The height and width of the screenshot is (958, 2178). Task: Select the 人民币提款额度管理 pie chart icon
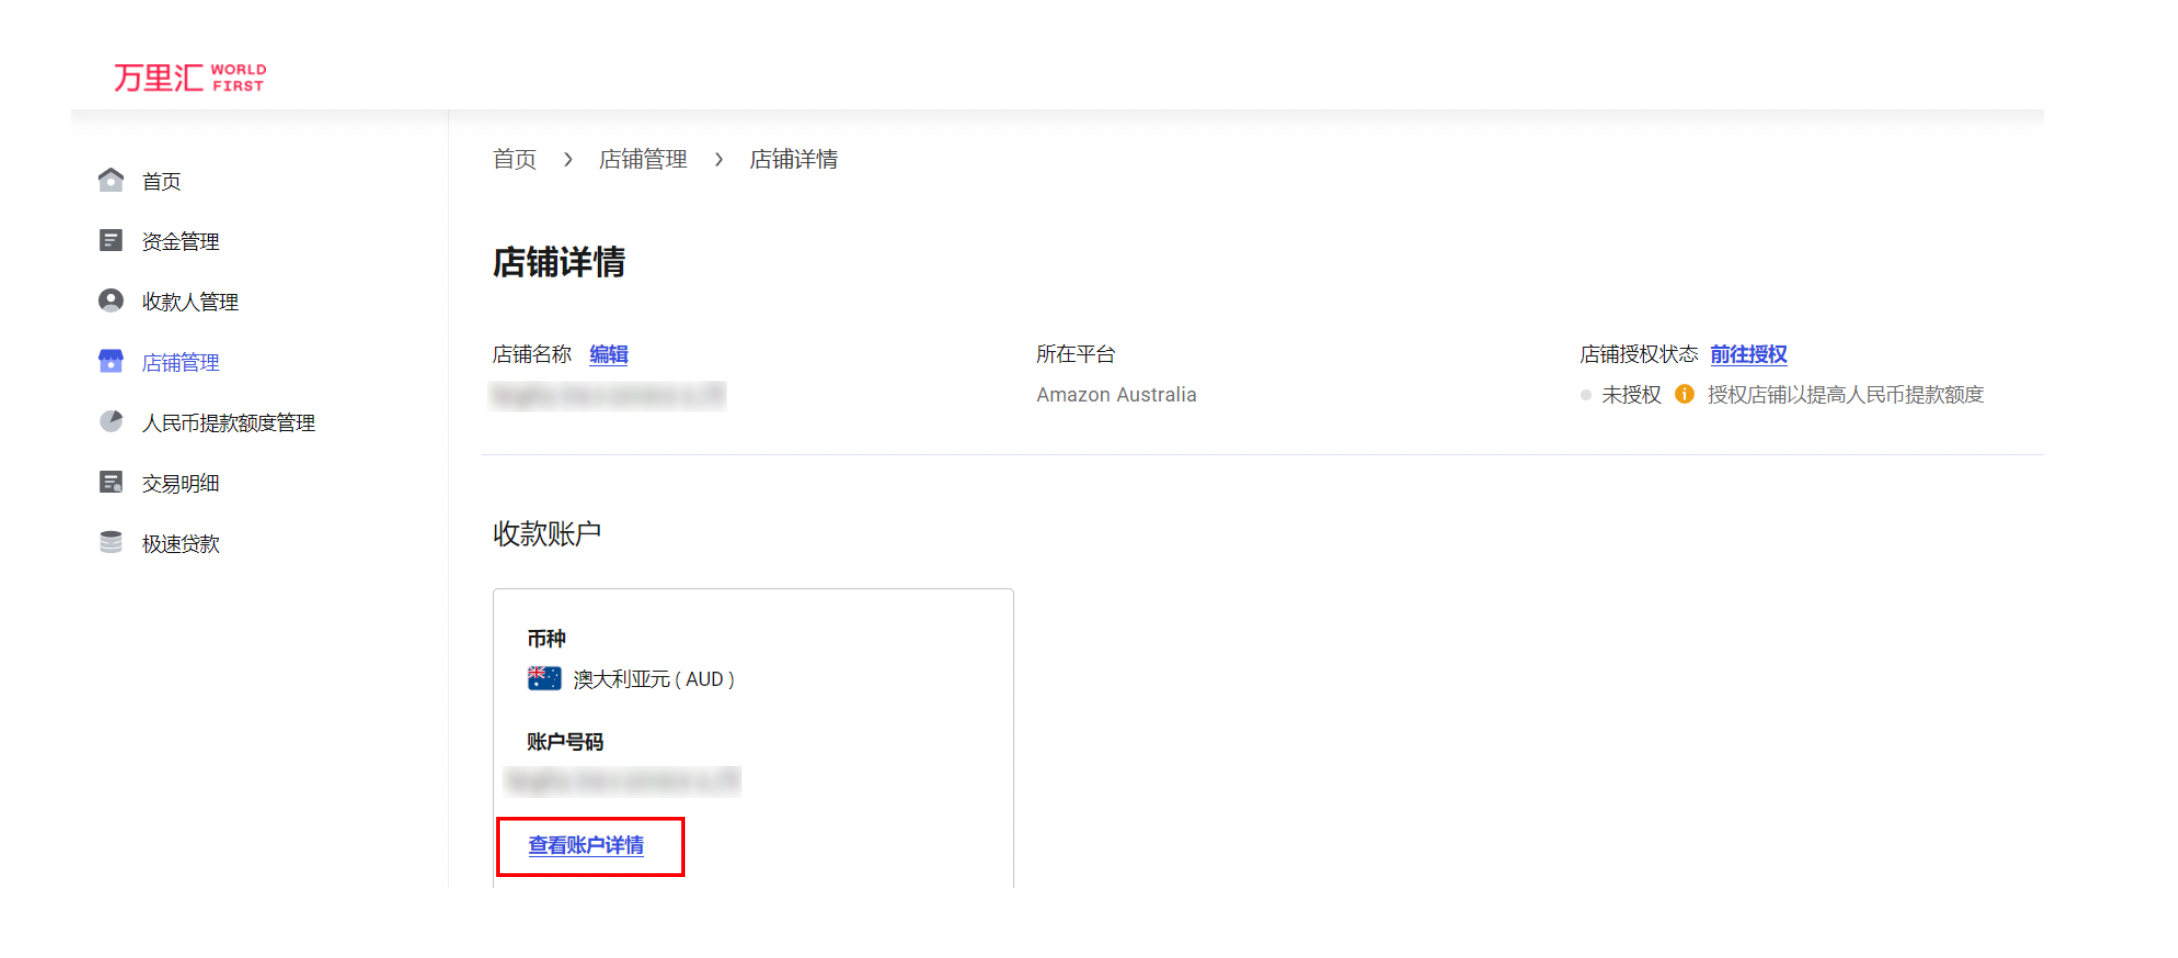tap(111, 422)
